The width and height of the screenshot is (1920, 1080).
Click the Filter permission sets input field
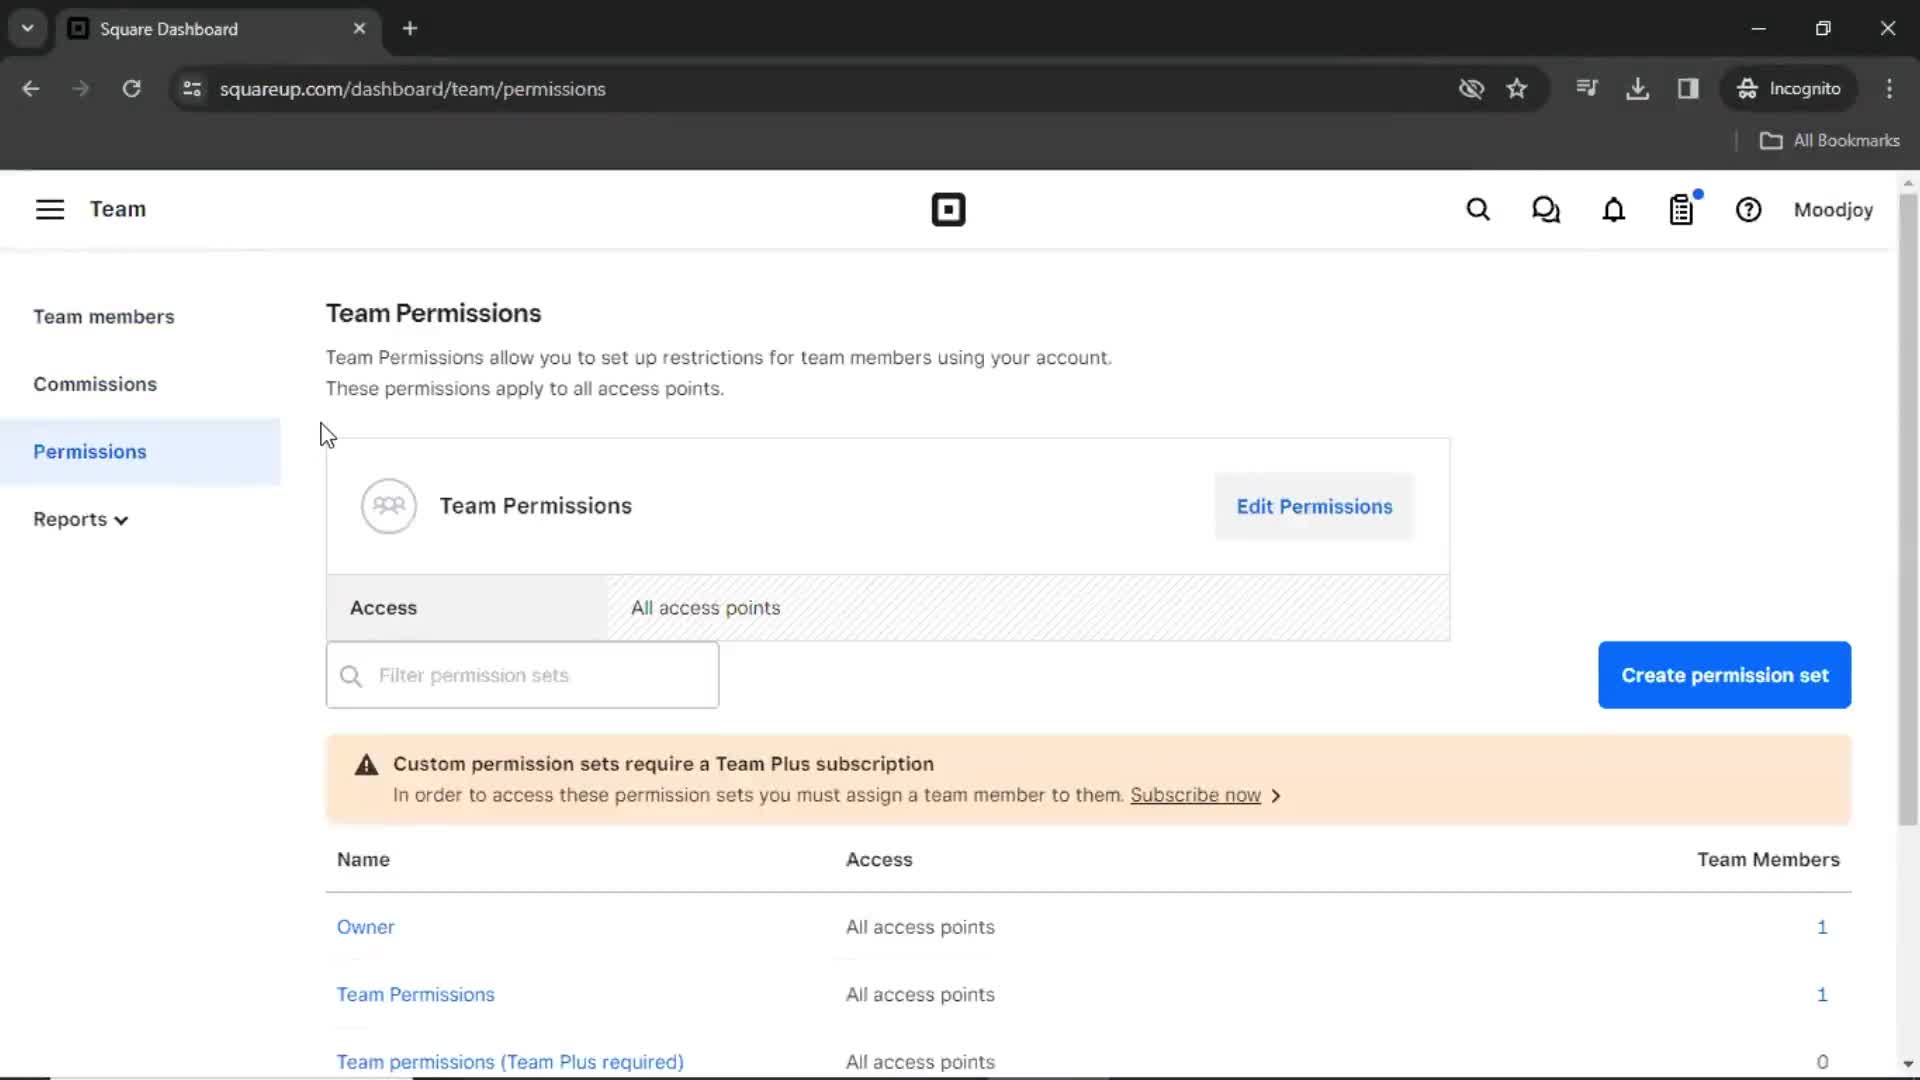(x=522, y=675)
